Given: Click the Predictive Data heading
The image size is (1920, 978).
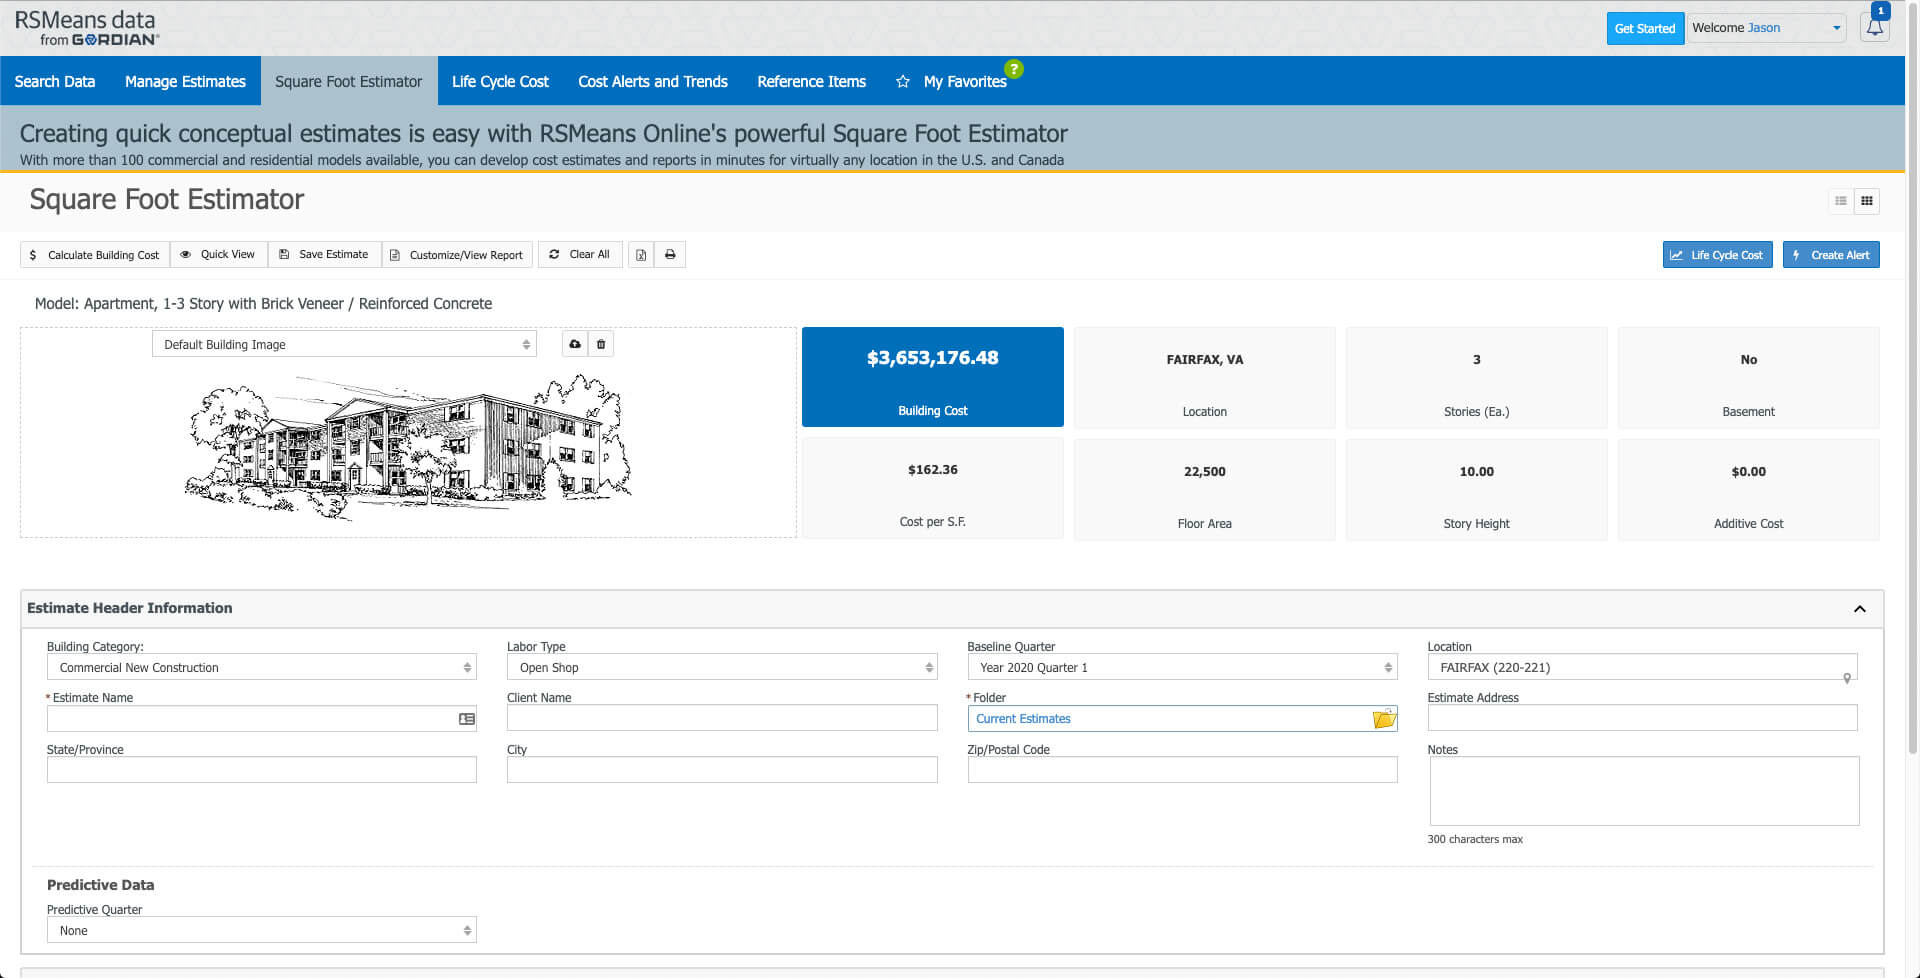Looking at the screenshot, I should tap(101, 885).
